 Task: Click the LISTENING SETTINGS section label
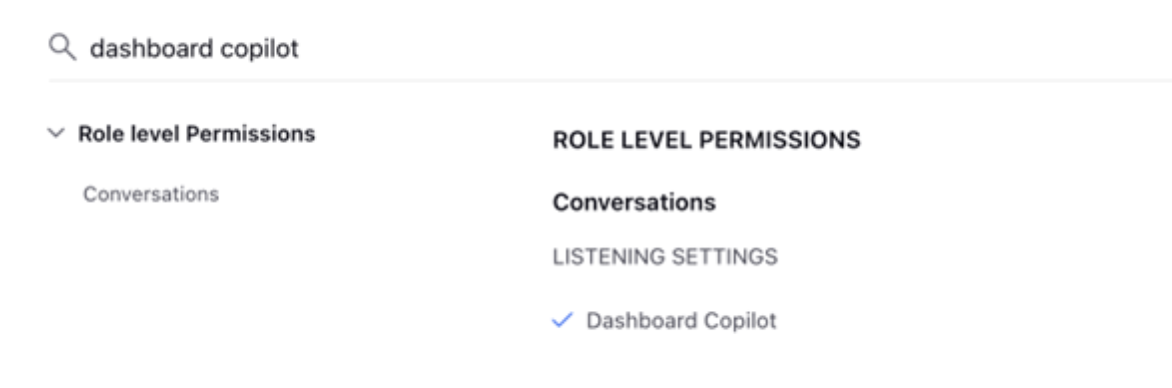(665, 257)
